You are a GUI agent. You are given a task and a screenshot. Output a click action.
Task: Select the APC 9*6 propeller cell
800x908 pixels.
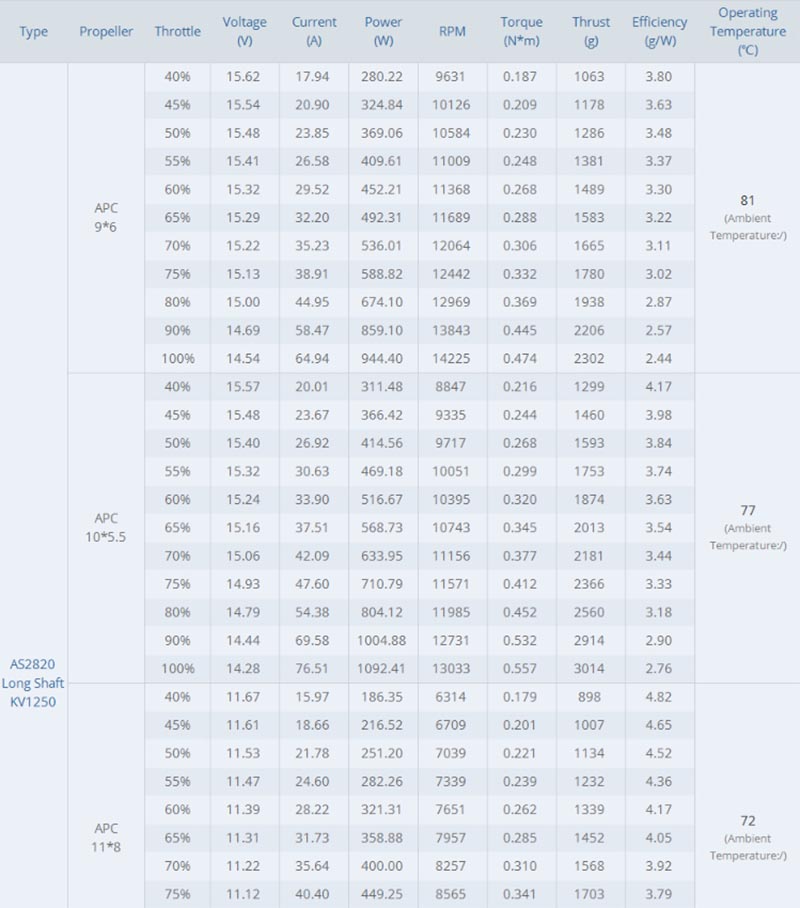106,217
